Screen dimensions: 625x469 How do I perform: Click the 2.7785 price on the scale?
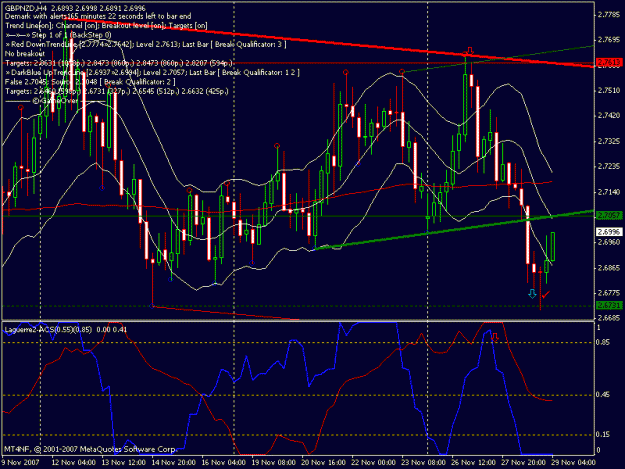609,15
